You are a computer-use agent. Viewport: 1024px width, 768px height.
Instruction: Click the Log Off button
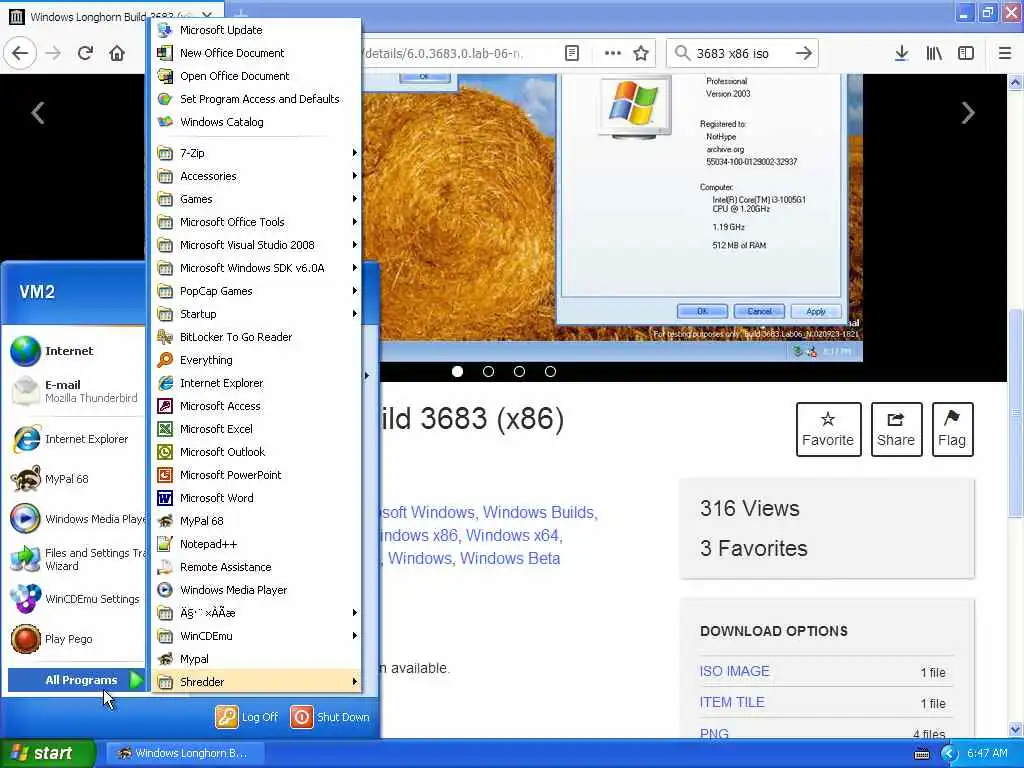click(x=247, y=717)
